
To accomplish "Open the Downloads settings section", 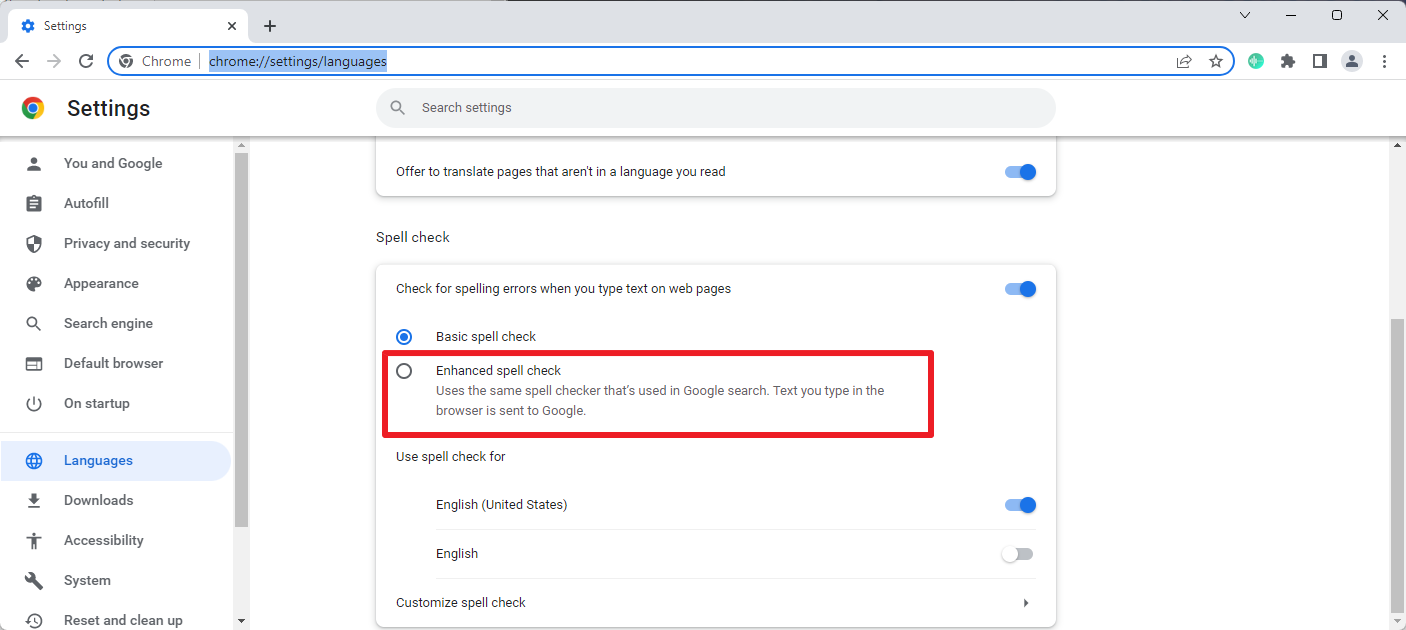I will click(97, 500).
